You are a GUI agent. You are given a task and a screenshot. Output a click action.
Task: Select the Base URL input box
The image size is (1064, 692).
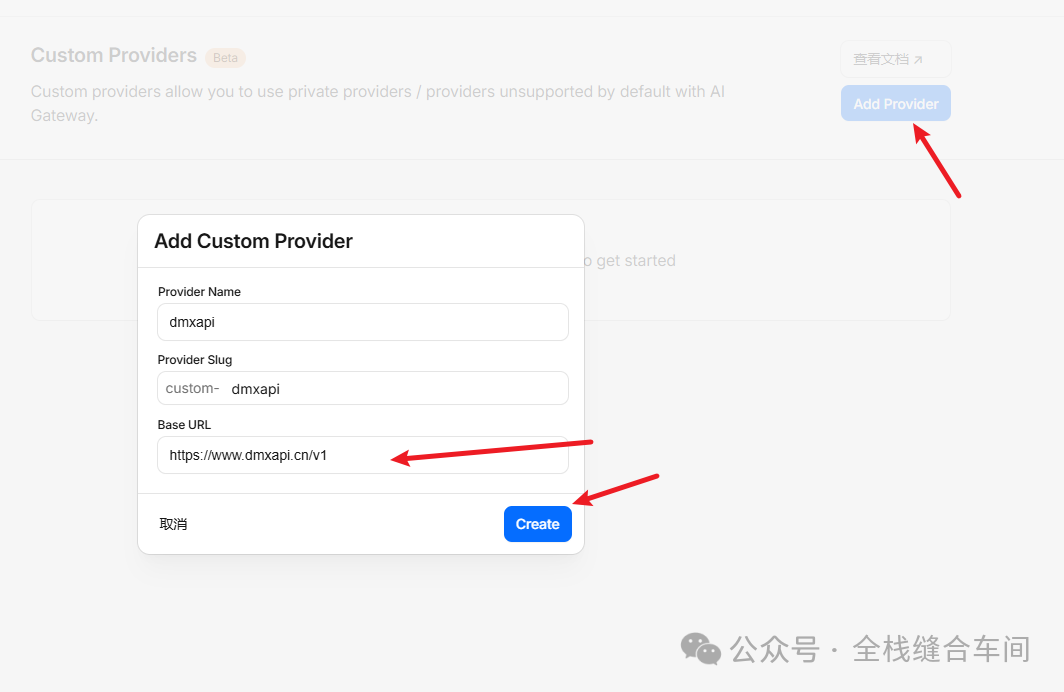pos(363,455)
